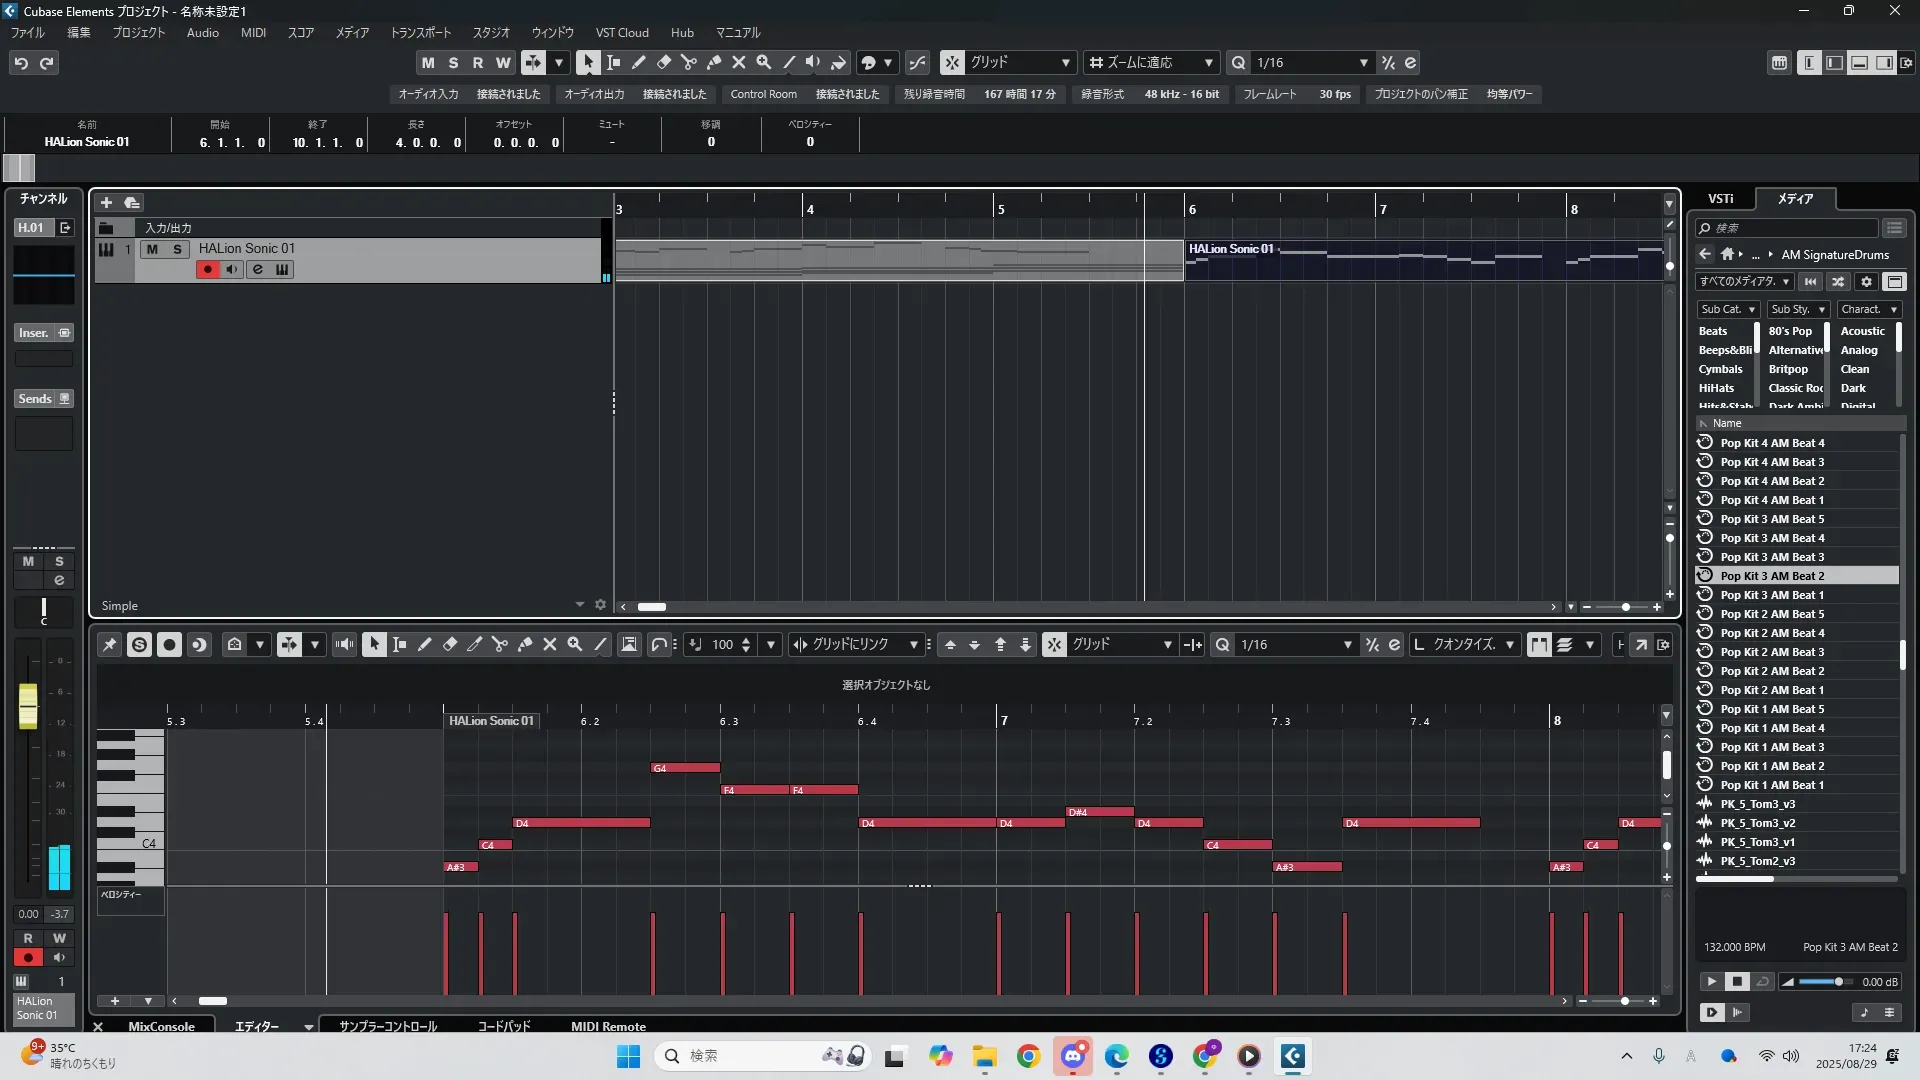Select the Glue tool in main toolbar
Viewport: 1920px width, 1080px height.
[713, 62]
